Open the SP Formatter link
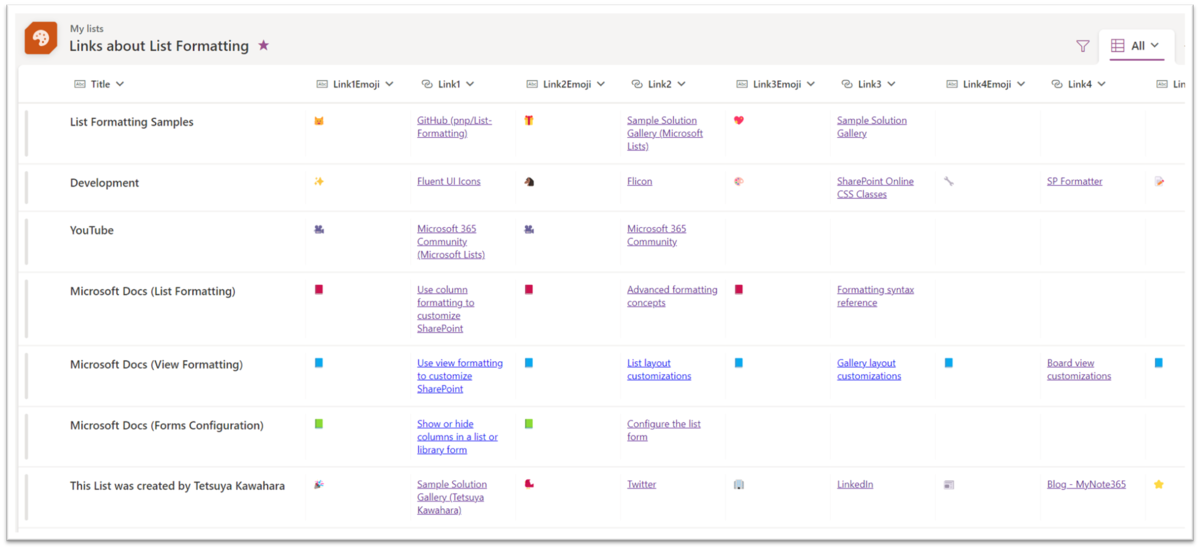This screenshot has width=1200, height=549. click(1074, 181)
